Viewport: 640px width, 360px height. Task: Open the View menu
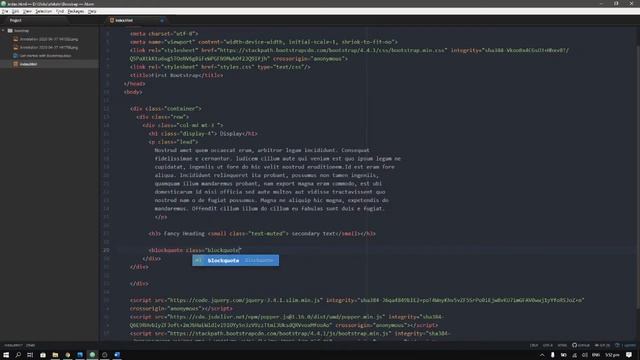point(27,11)
